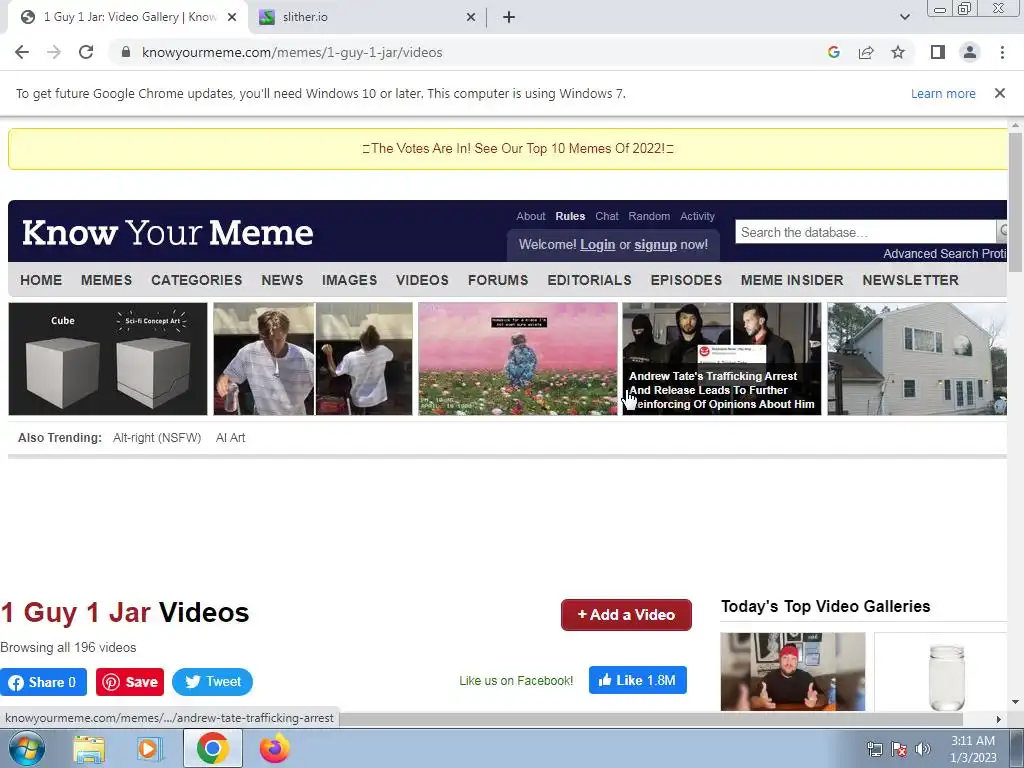Click the 1 Guy 1 Jar title link
Viewport: 1024px width, 768px height.
(x=75, y=613)
